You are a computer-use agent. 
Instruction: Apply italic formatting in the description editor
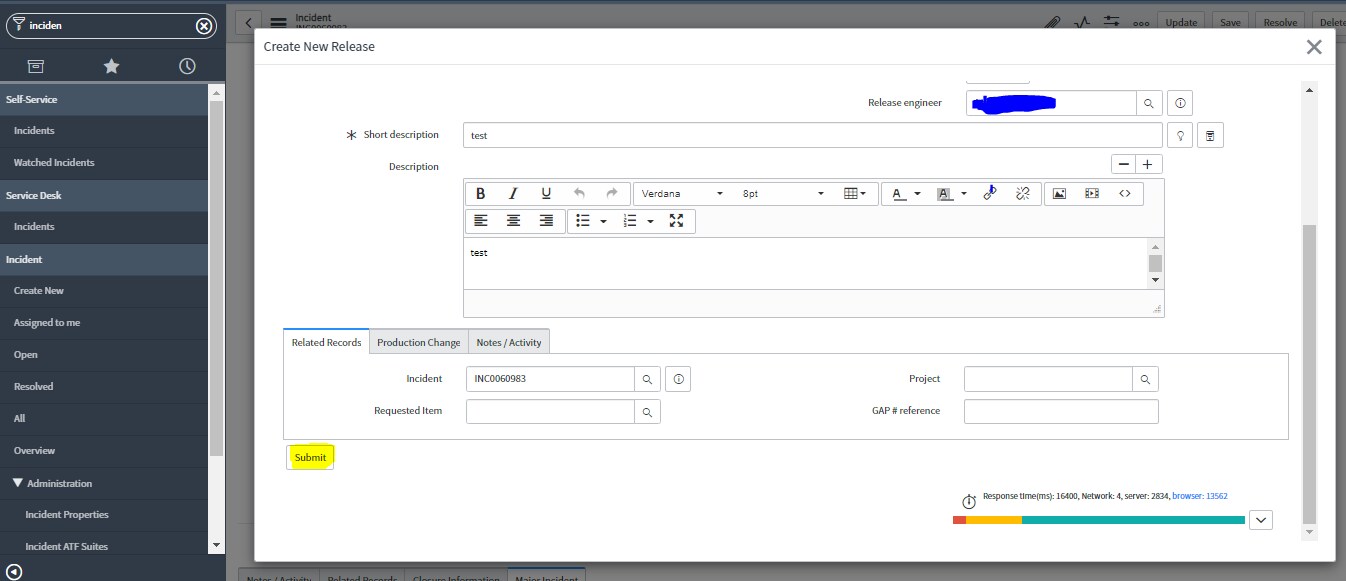click(x=513, y=192)
